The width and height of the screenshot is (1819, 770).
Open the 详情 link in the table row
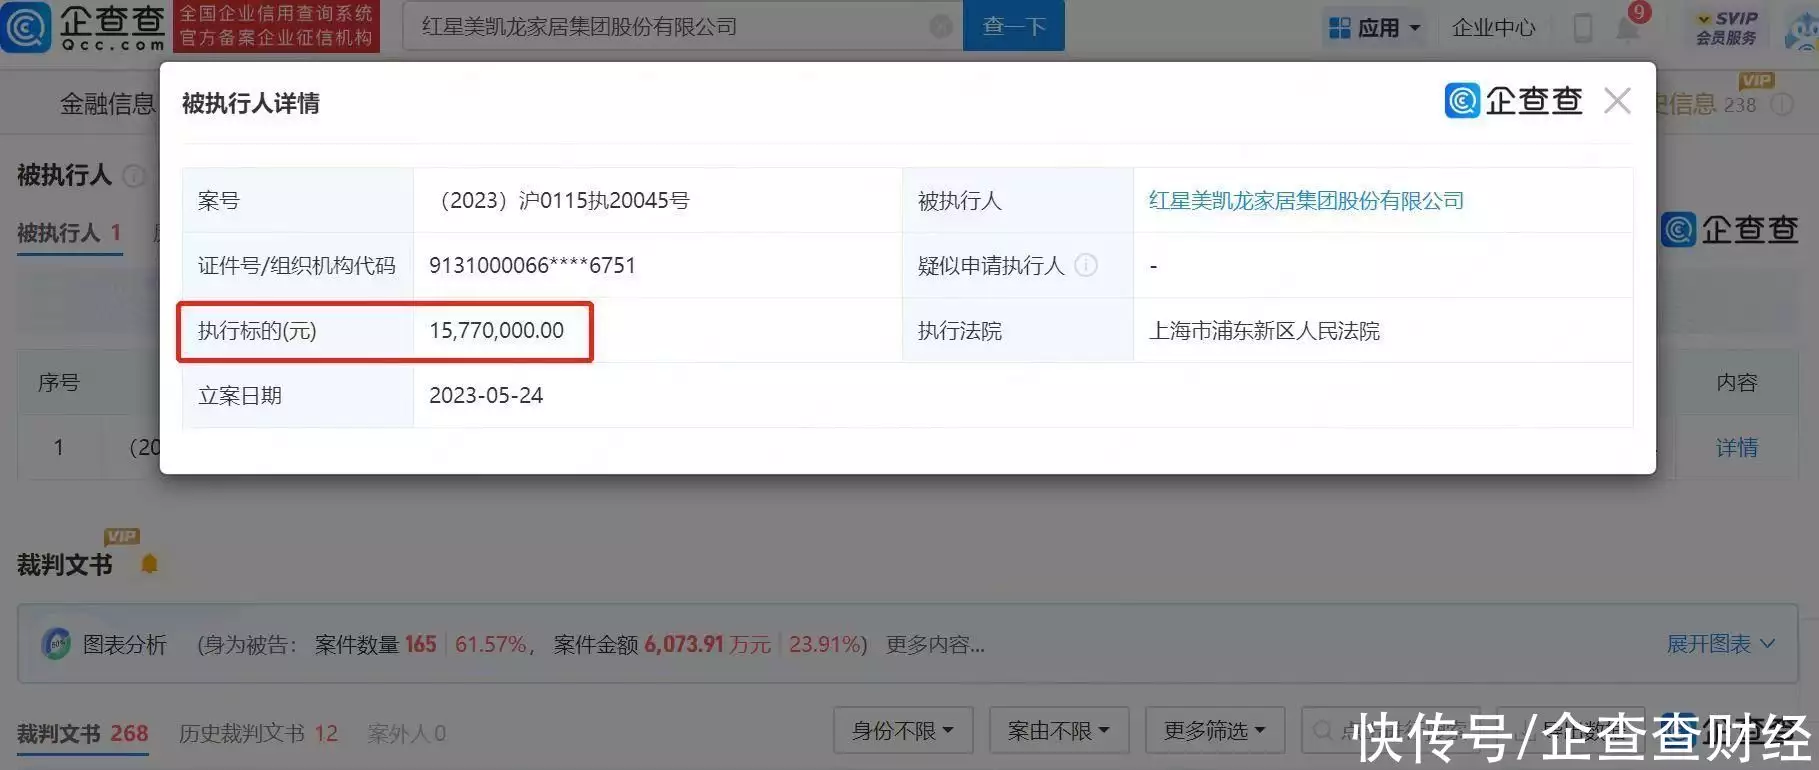(1737, 448)
